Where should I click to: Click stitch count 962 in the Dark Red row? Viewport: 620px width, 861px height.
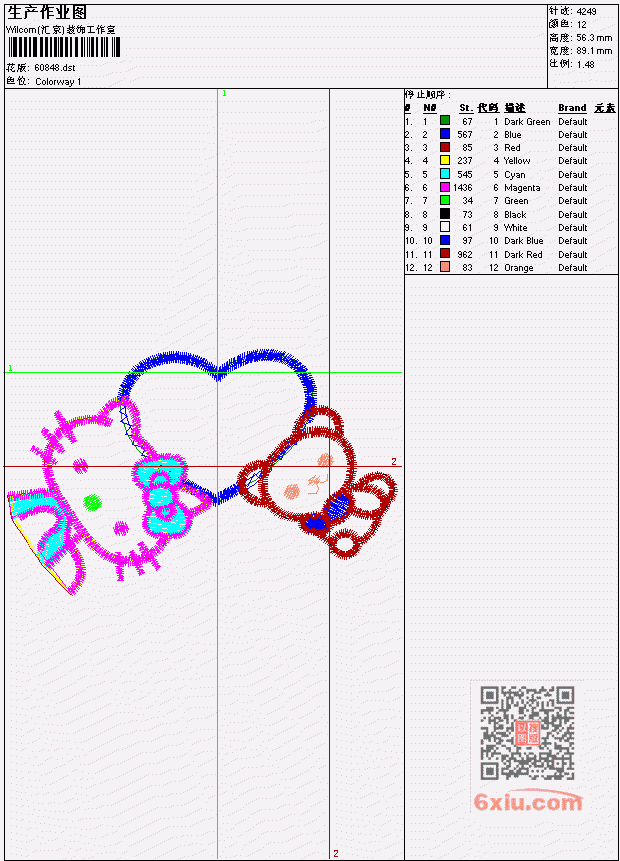(x=465, y=255)
